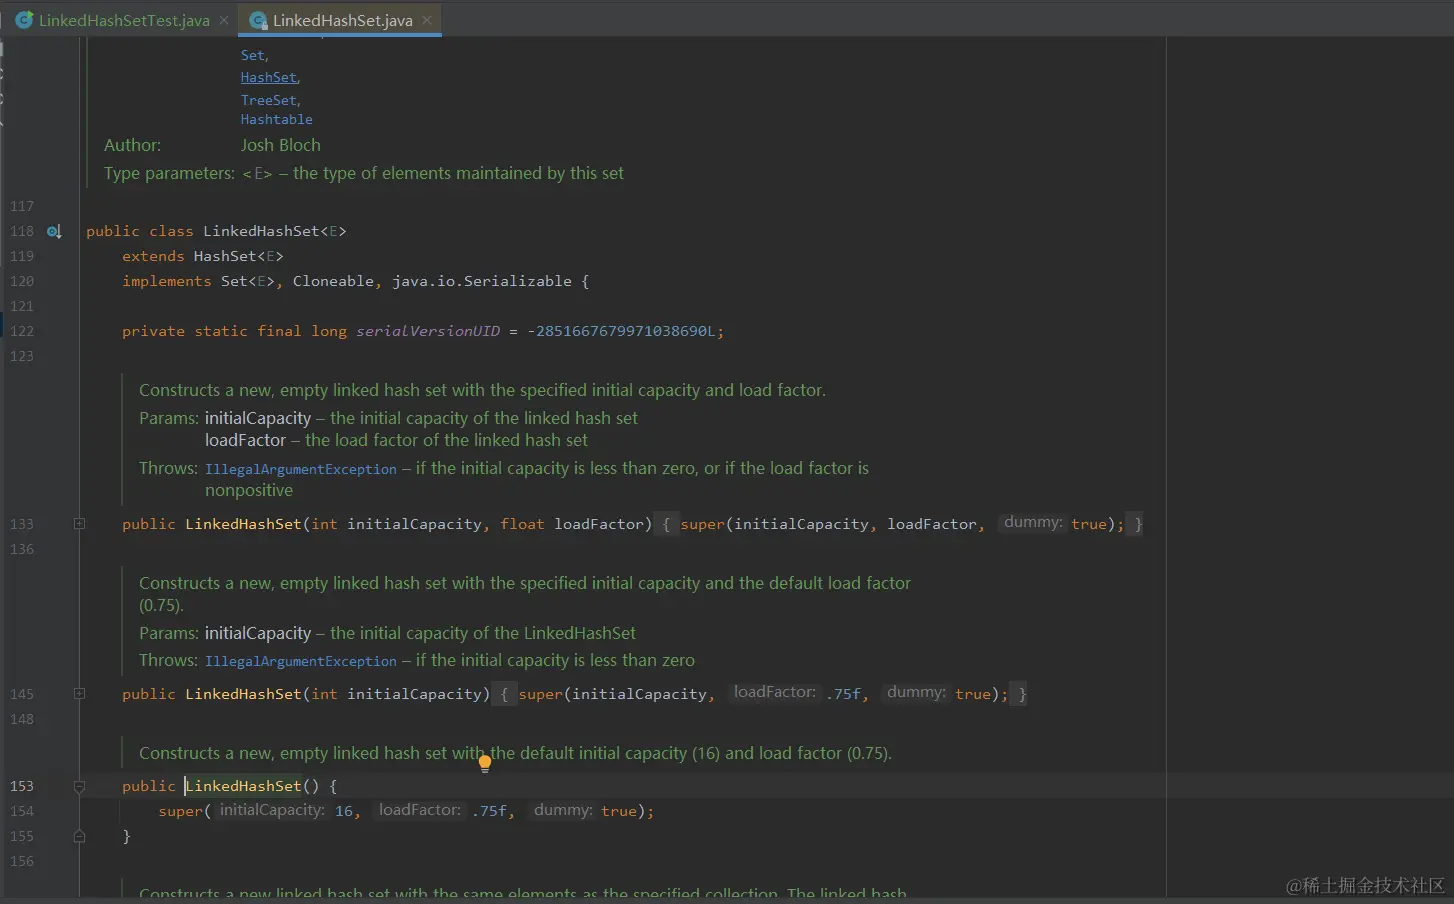Click class name LinkedHashSet<E> on line 118
The image size is (1454, 904).
coord(275,231)
